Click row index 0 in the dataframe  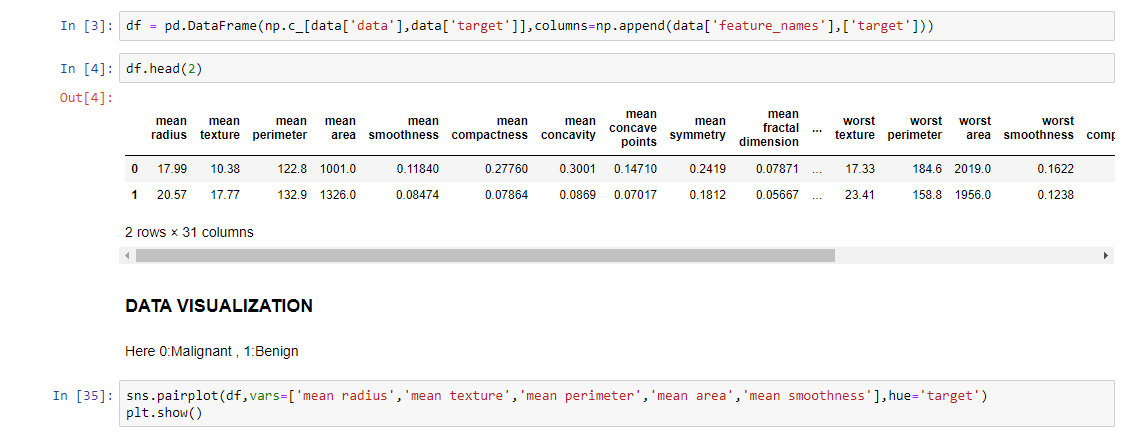pos(135,169)
